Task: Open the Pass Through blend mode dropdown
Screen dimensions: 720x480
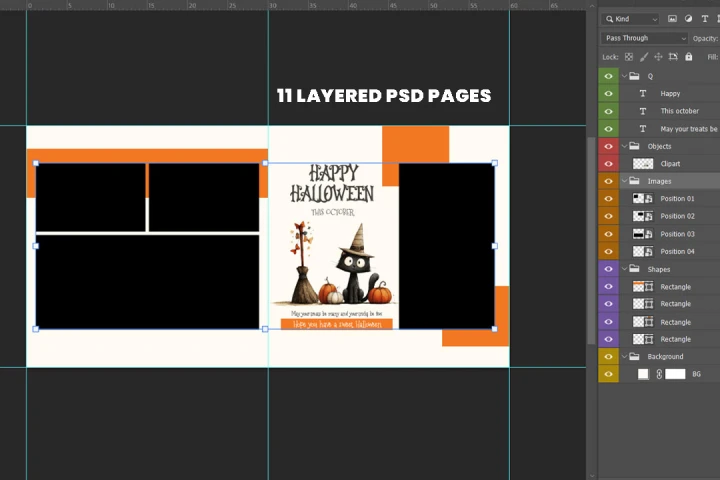Action: 645,38
